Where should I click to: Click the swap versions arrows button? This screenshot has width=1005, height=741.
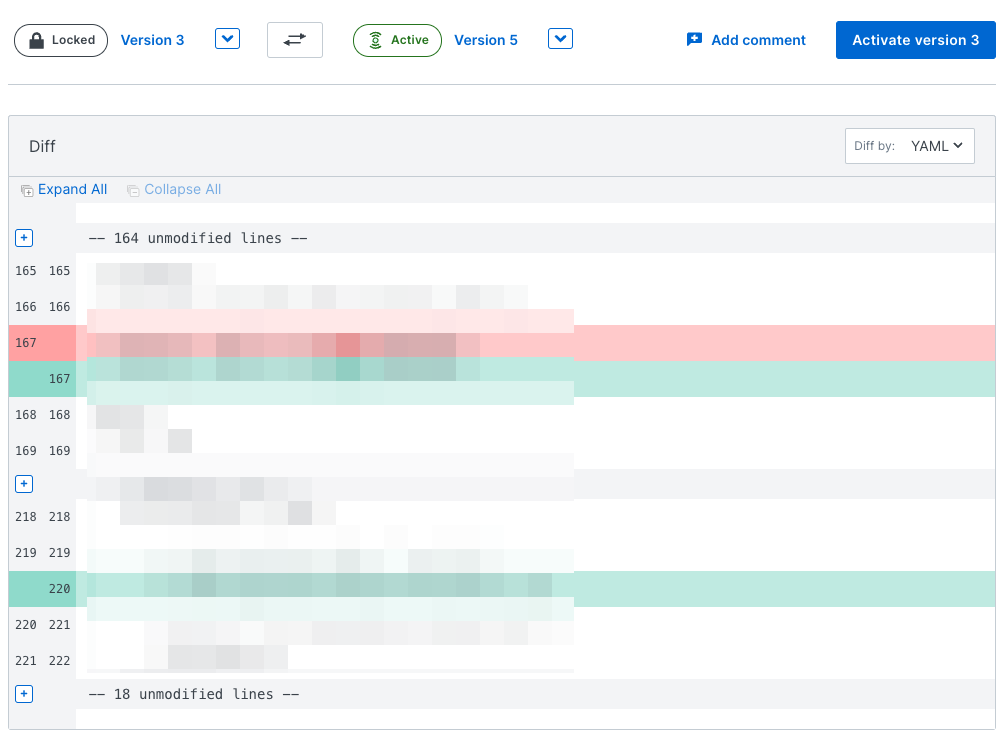click(x=295, y=40)
